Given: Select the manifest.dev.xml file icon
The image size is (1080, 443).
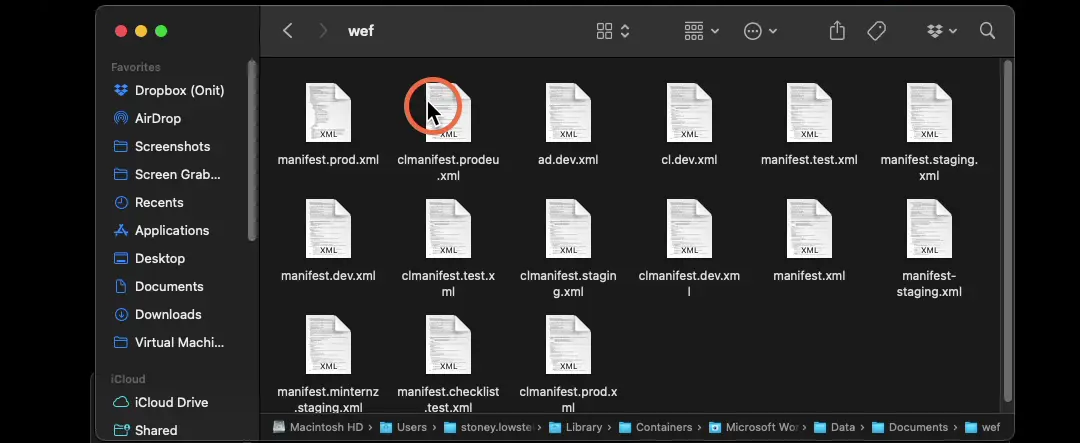Looking at the screenshot, I should pyautogui.click(x=328, y=229).
